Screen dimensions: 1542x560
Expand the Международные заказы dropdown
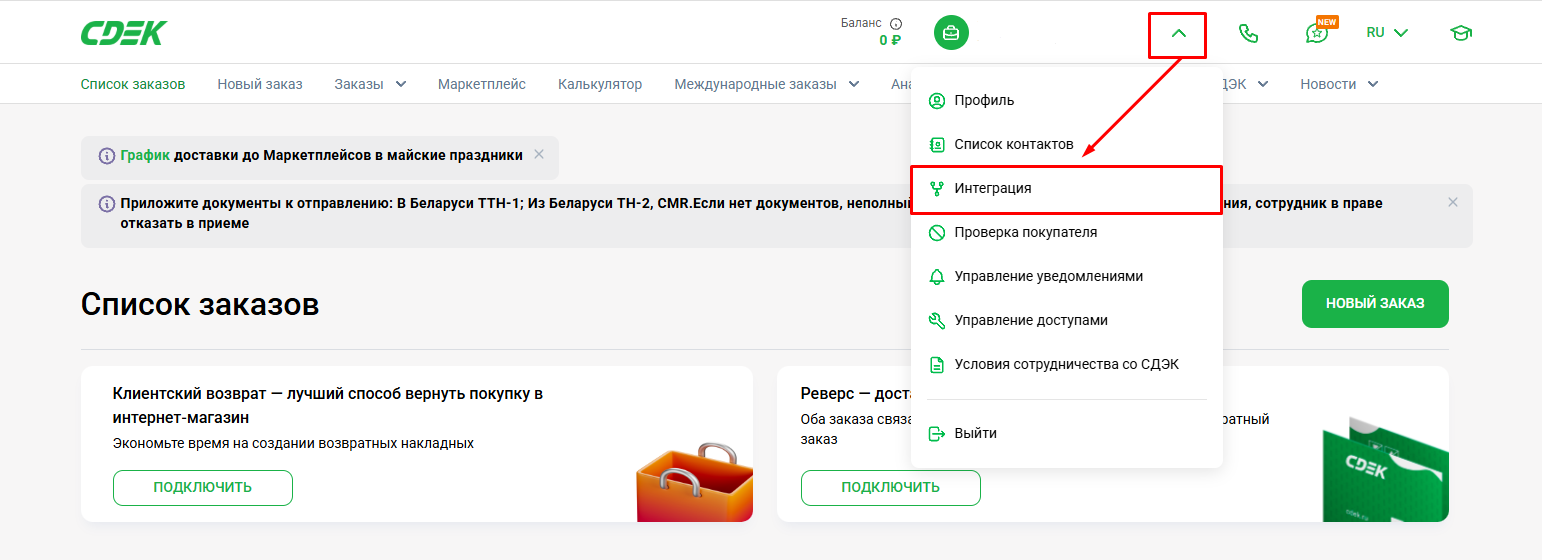pyautogui.click(x=767, y=84)
